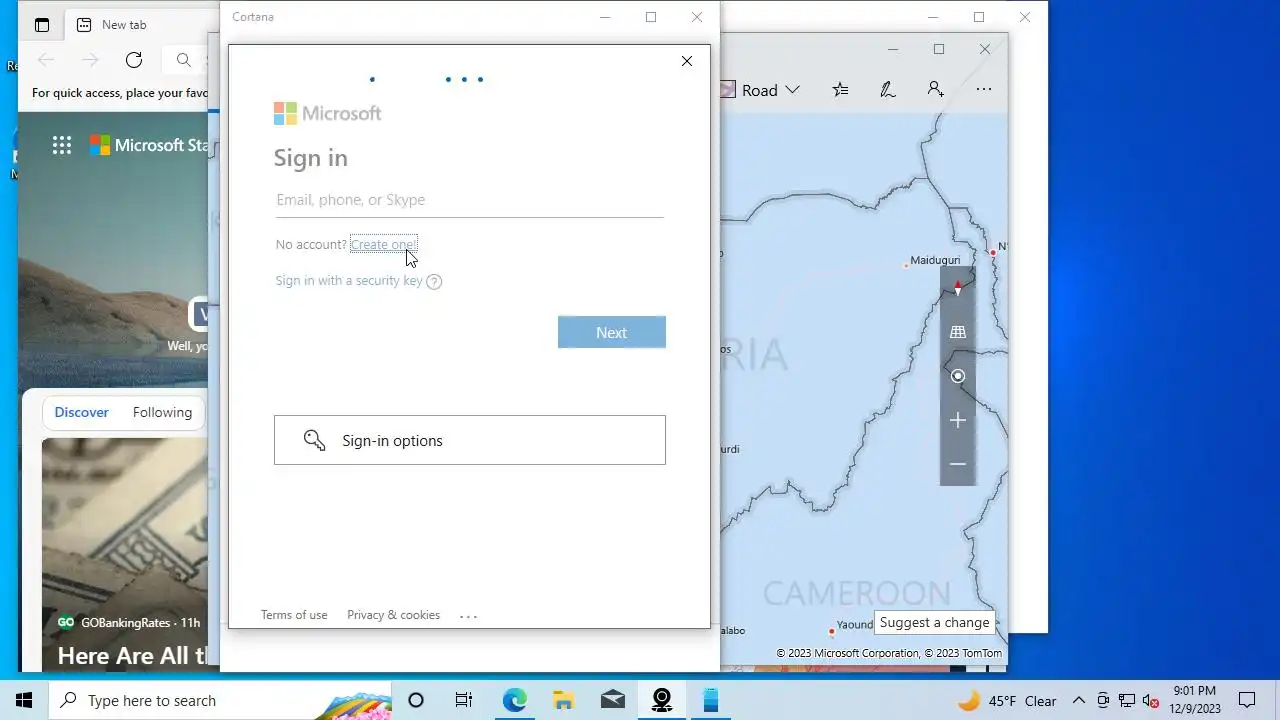Open the account icon in Maps

935,90
